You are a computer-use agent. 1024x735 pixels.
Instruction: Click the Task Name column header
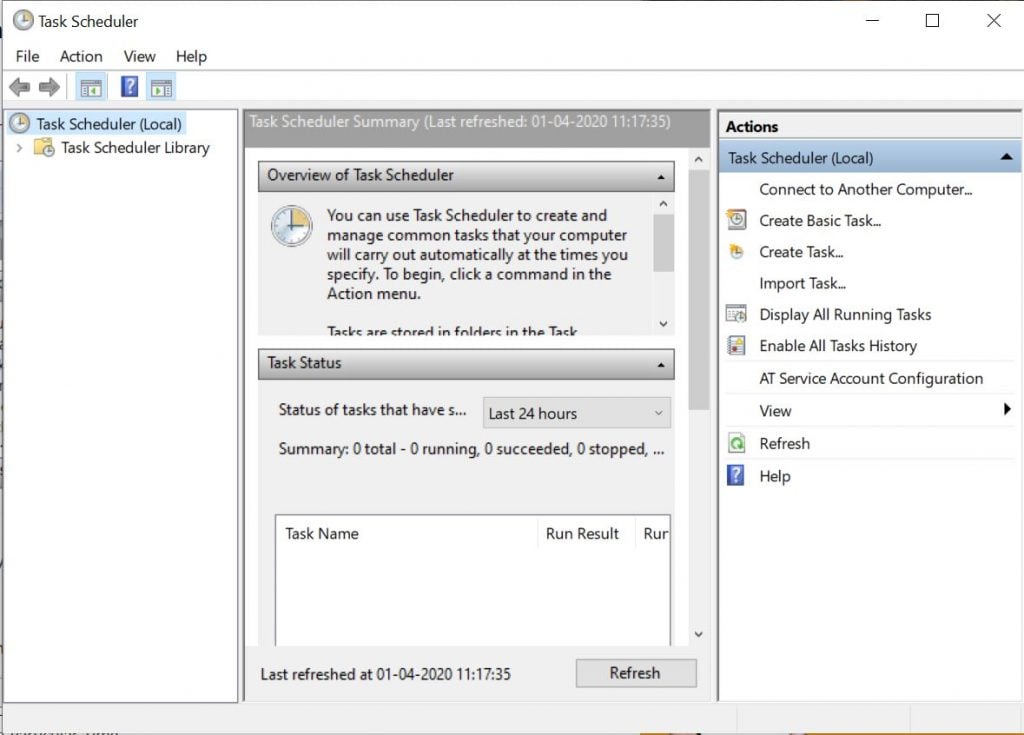point(321,534)
